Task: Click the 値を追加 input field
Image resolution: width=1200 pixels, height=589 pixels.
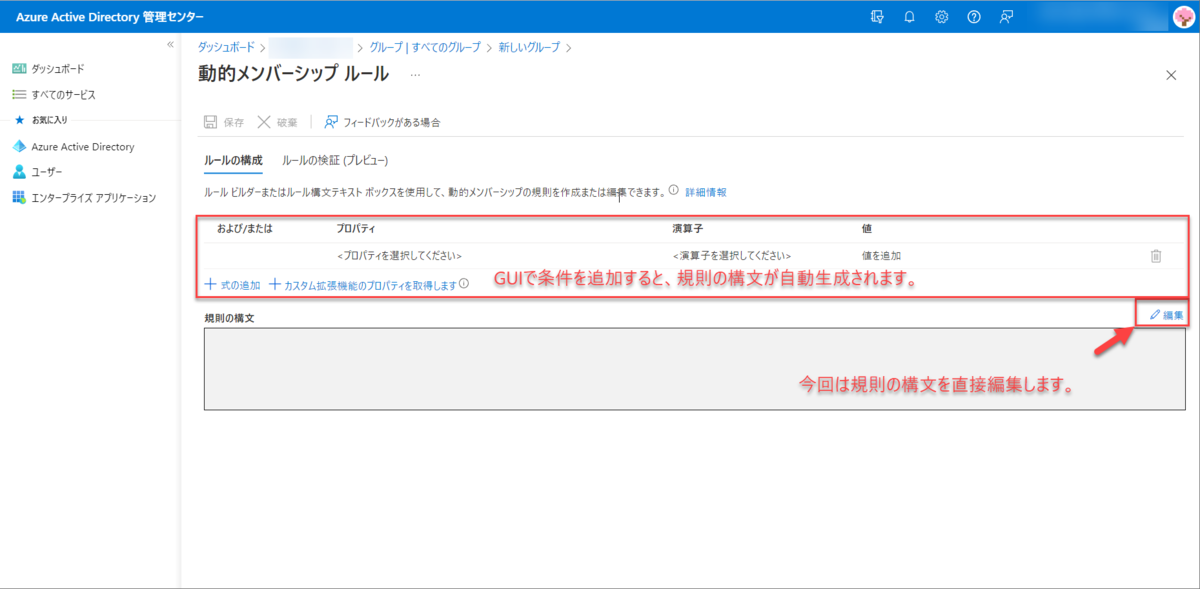Action: tap(882, 256)
